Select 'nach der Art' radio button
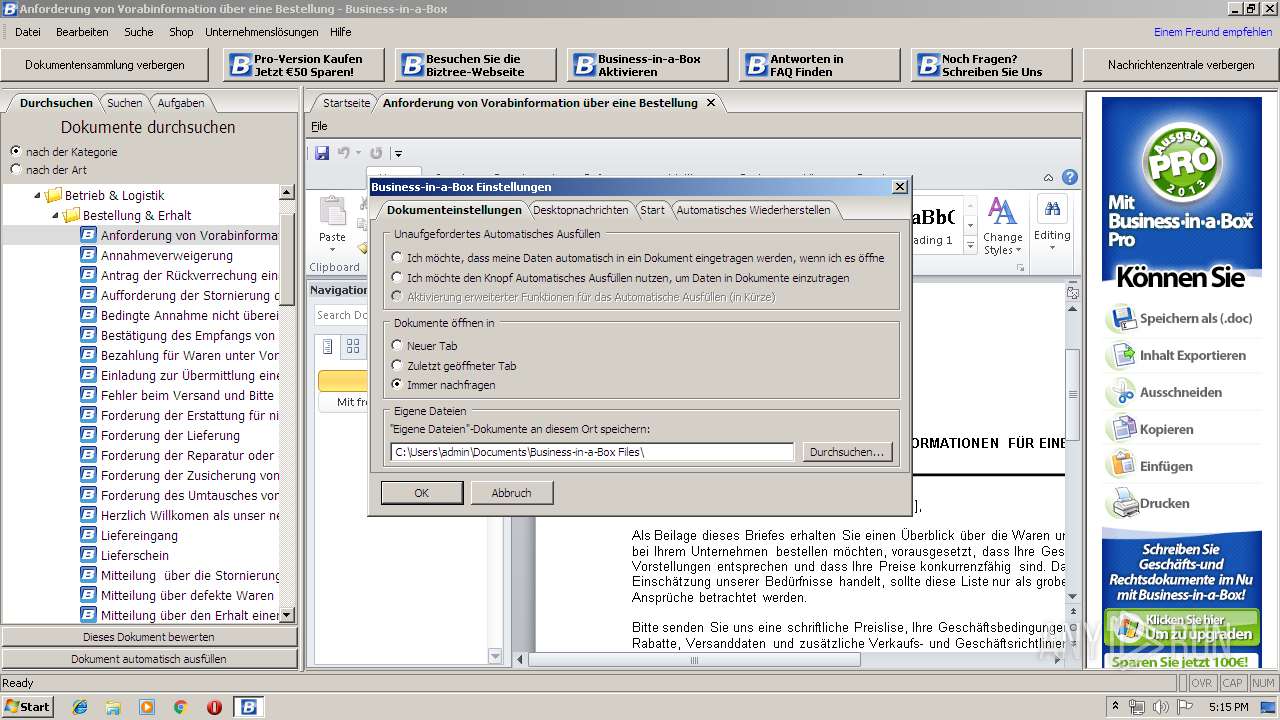Image resolution: width=1280 pixels, height=720 pixels. coord(16,169)
